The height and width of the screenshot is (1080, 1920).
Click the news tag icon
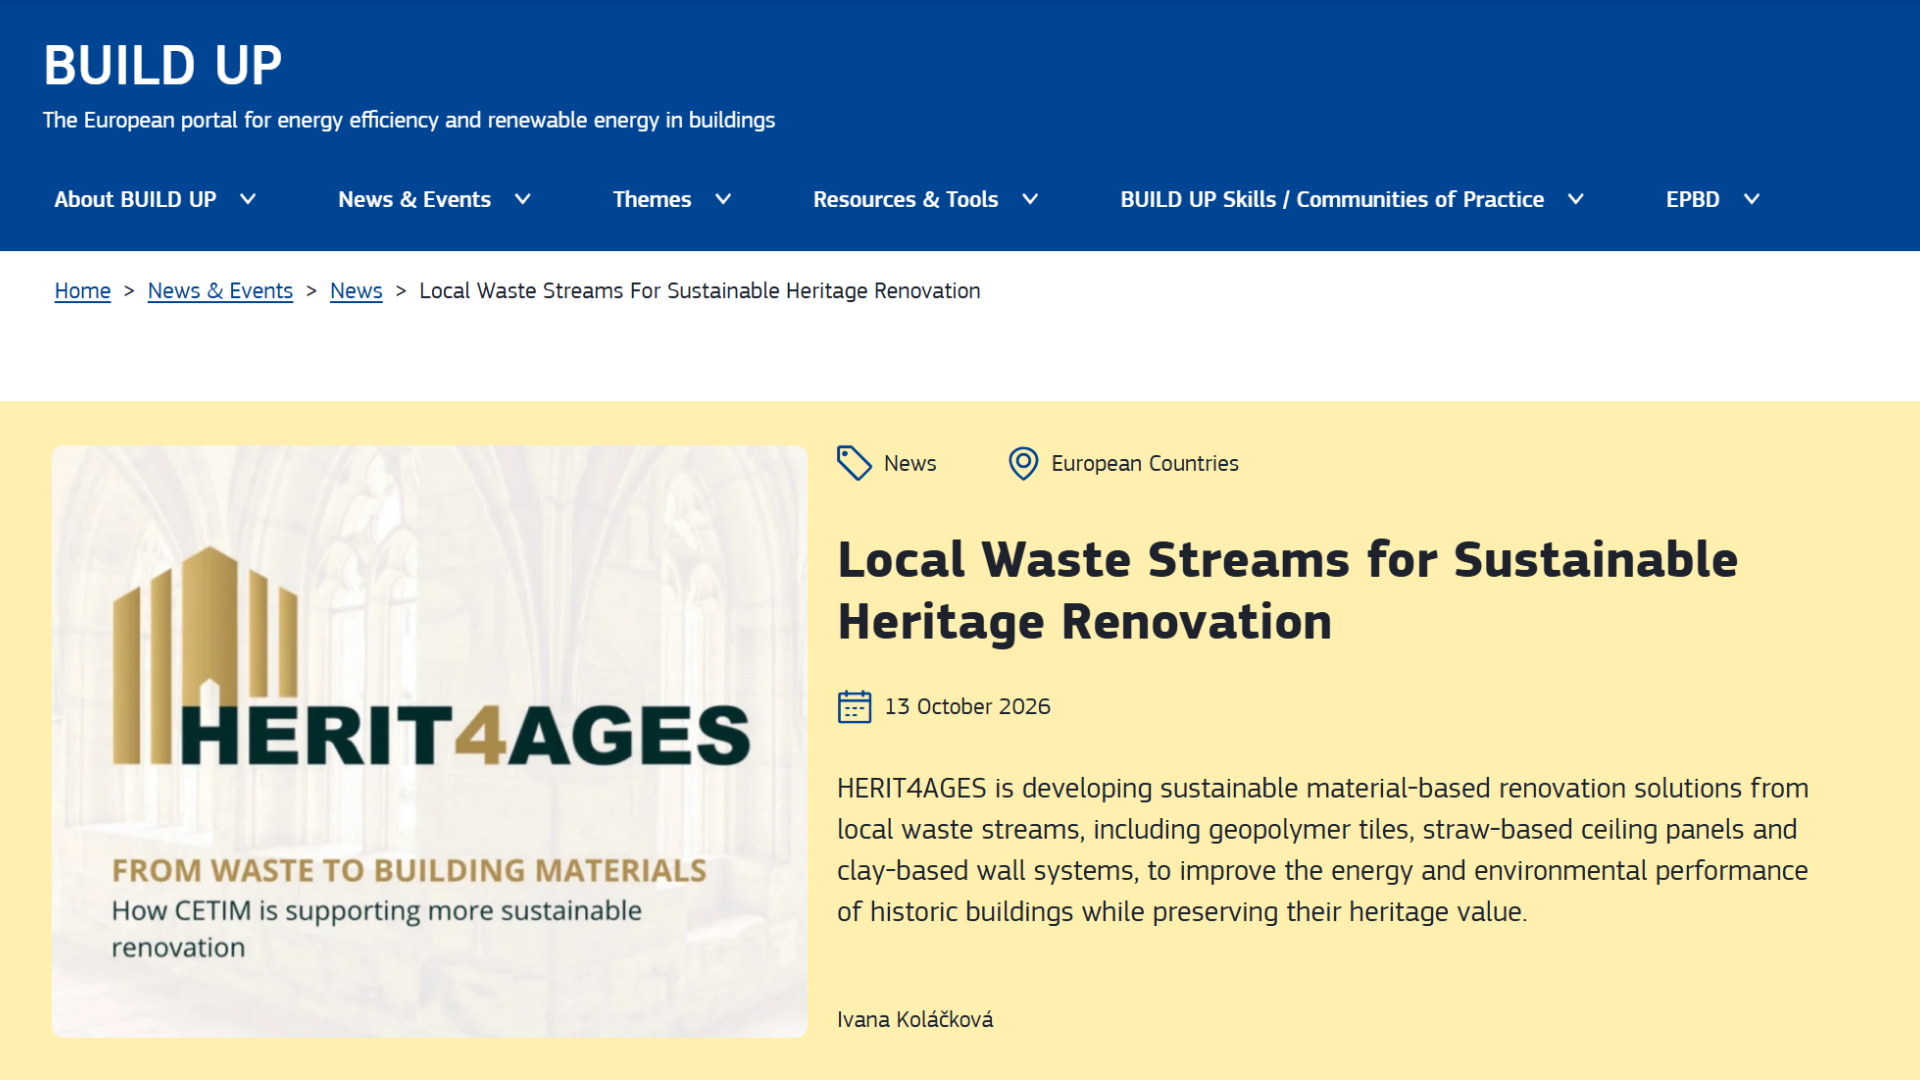pos(854,463)
